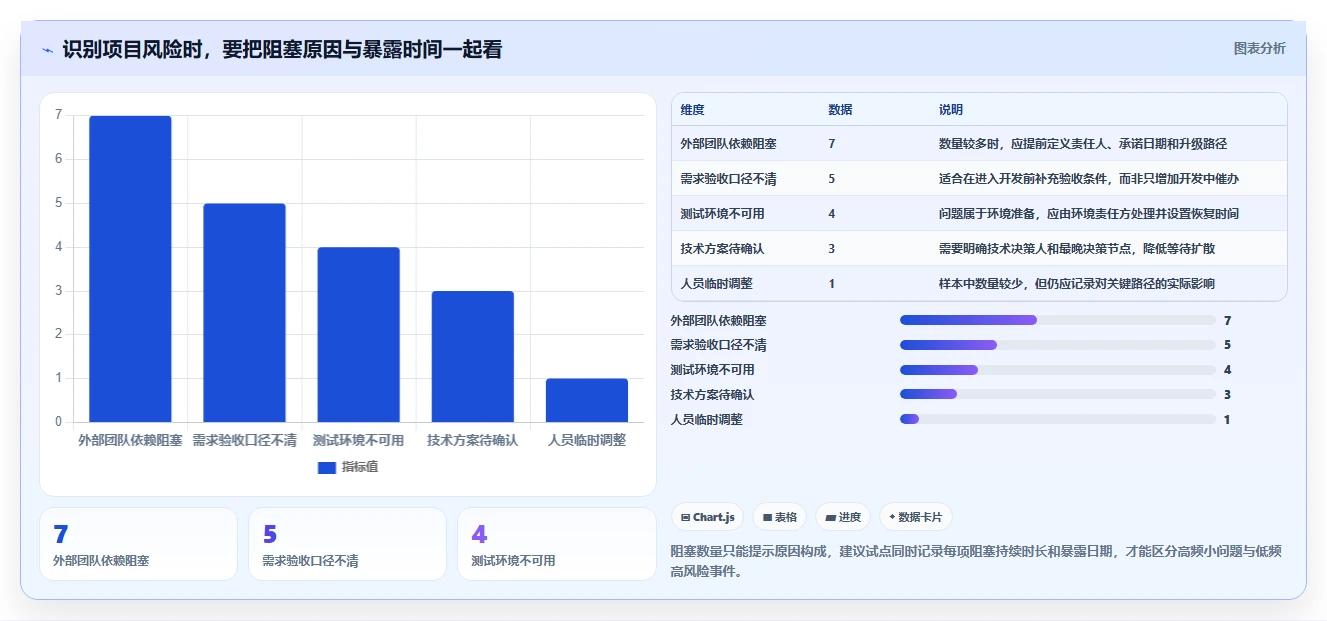1327x621 pixels.
Task: Click the value 3 in the table's 数据 column
Action: pyautogui.click(x=832, y=249)
